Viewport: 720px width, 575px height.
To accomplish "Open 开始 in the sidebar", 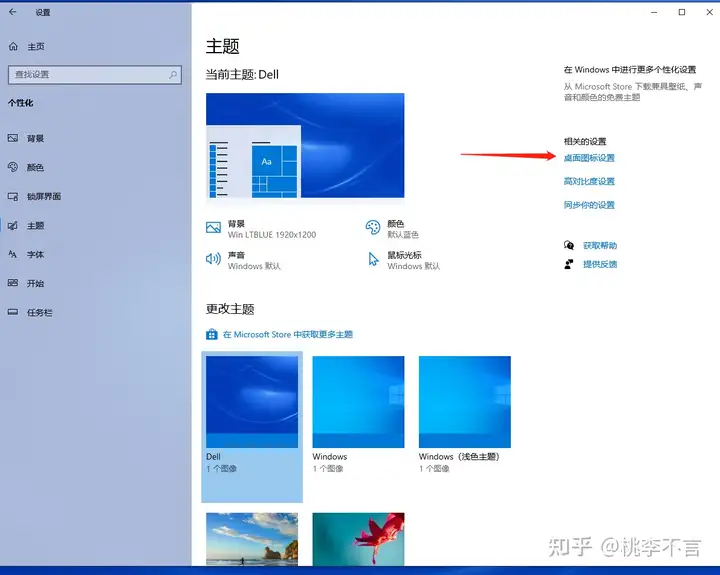I will [x=35, y=283].
